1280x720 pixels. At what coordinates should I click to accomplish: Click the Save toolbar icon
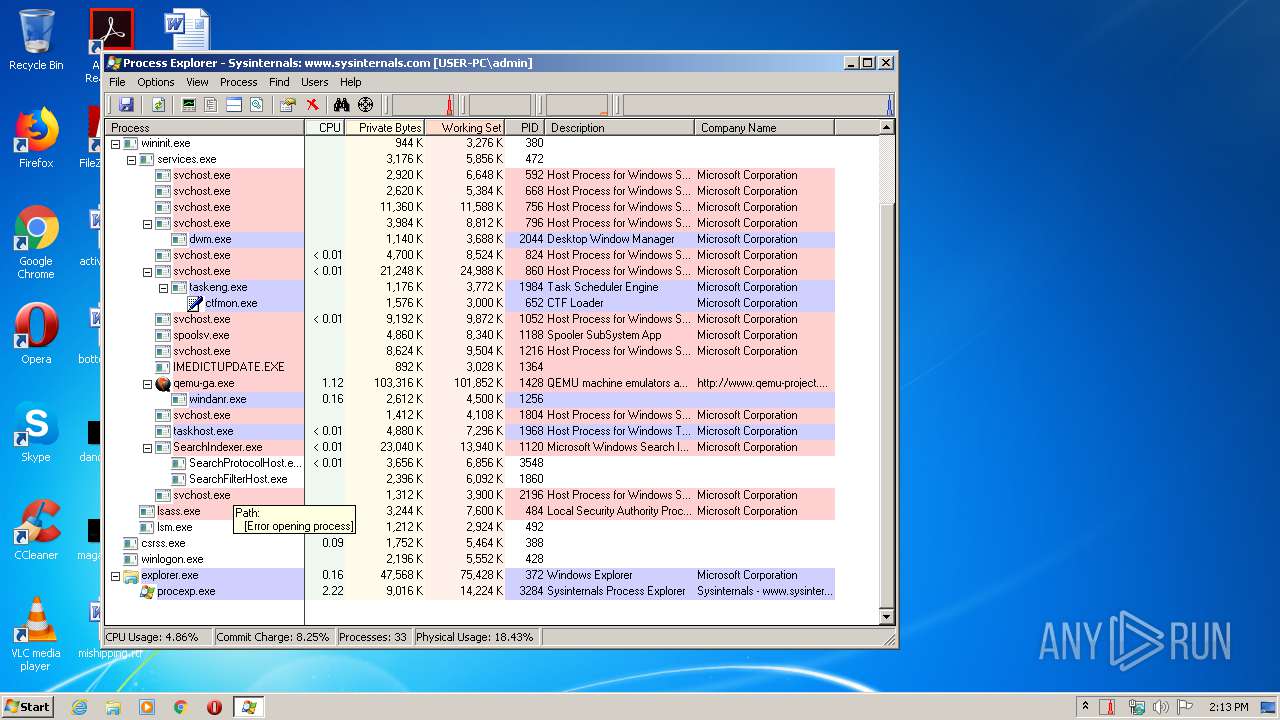click(x=126, y=105)
